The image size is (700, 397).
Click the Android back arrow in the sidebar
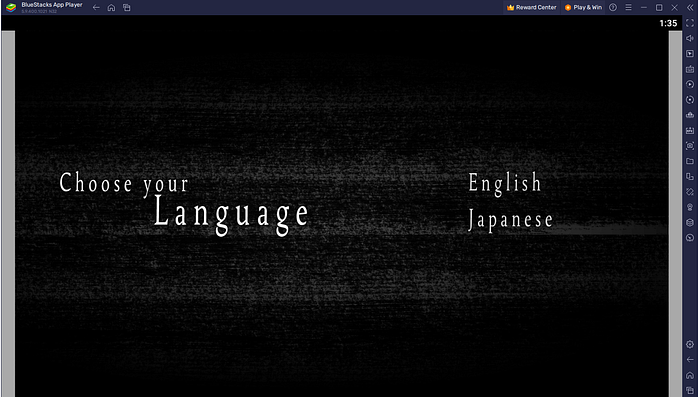coord(690,359)
